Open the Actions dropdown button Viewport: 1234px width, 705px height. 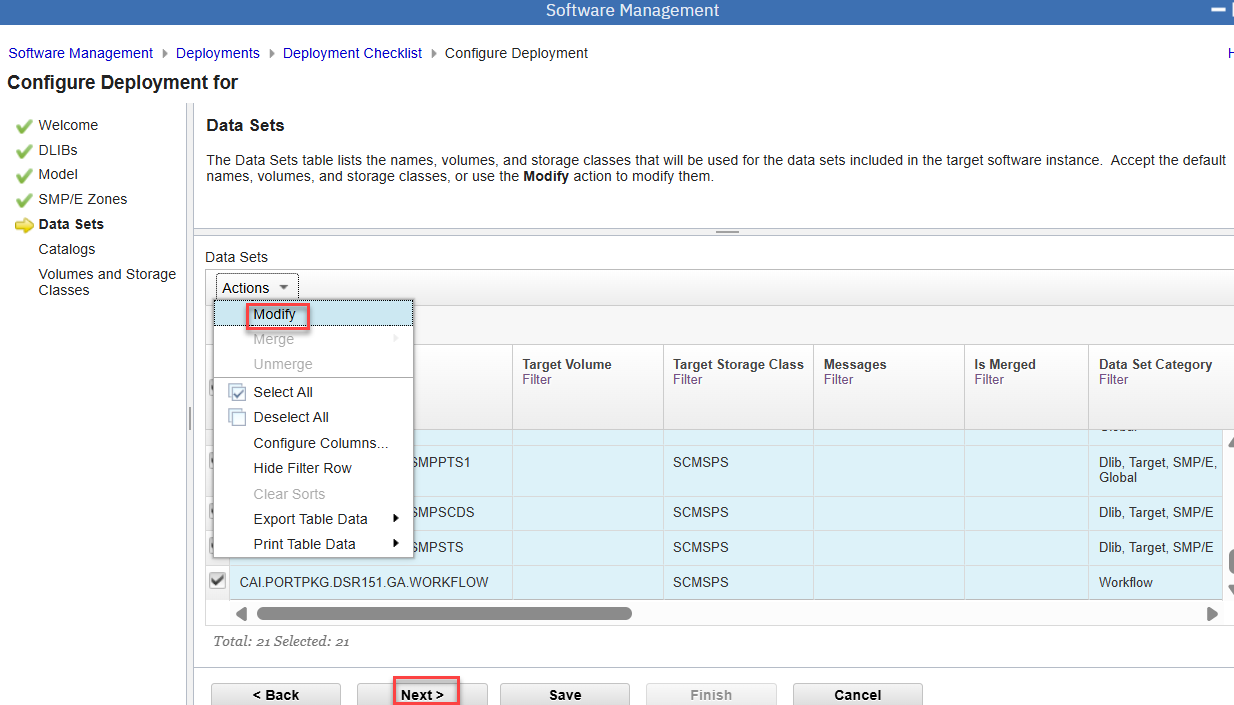[256, 288]
